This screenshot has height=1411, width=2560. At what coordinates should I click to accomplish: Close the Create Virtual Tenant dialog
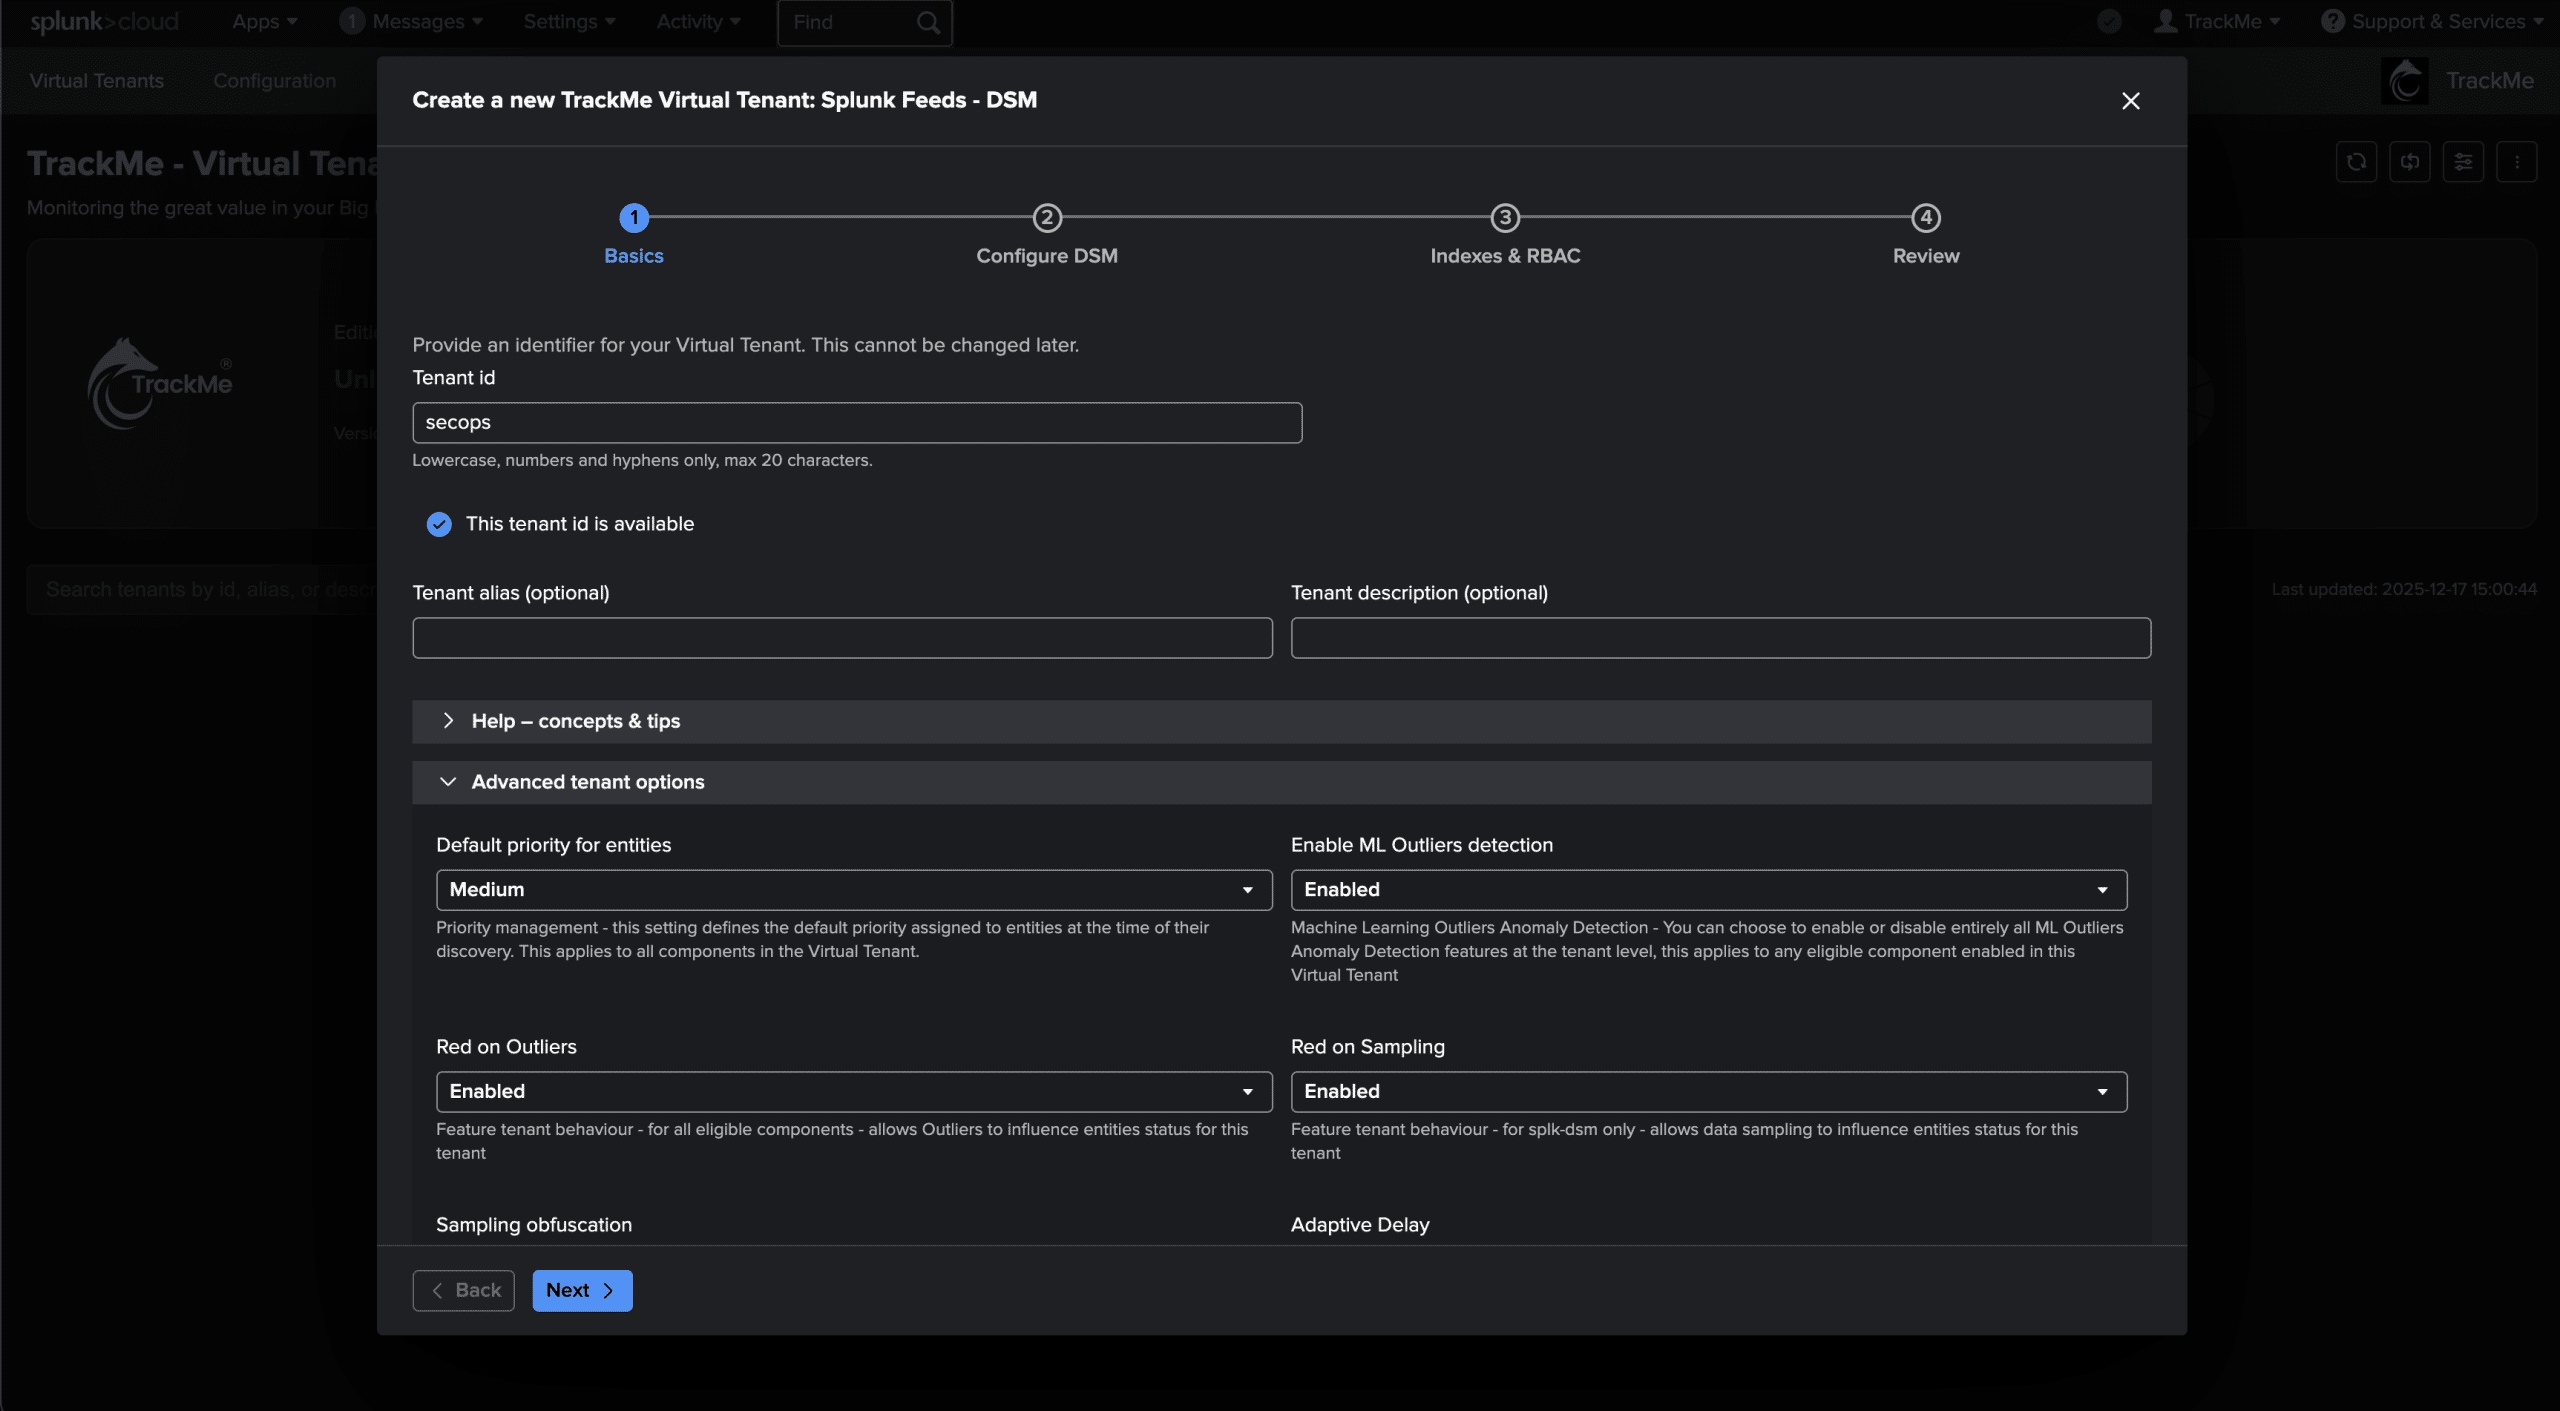click(x=2130, y=101)
